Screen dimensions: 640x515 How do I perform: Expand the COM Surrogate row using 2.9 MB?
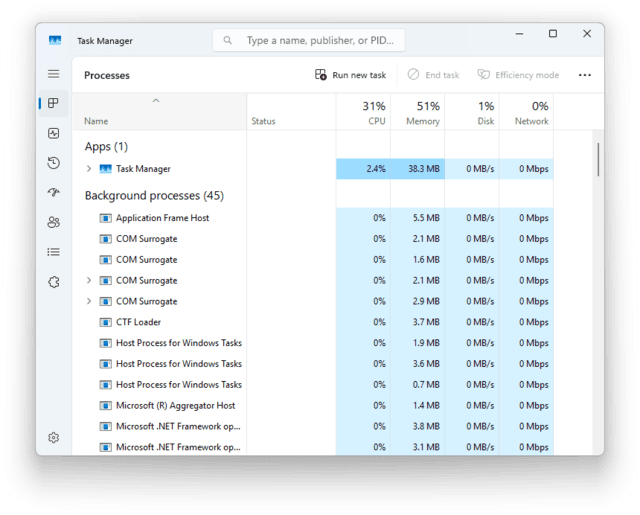click(89, 301)
